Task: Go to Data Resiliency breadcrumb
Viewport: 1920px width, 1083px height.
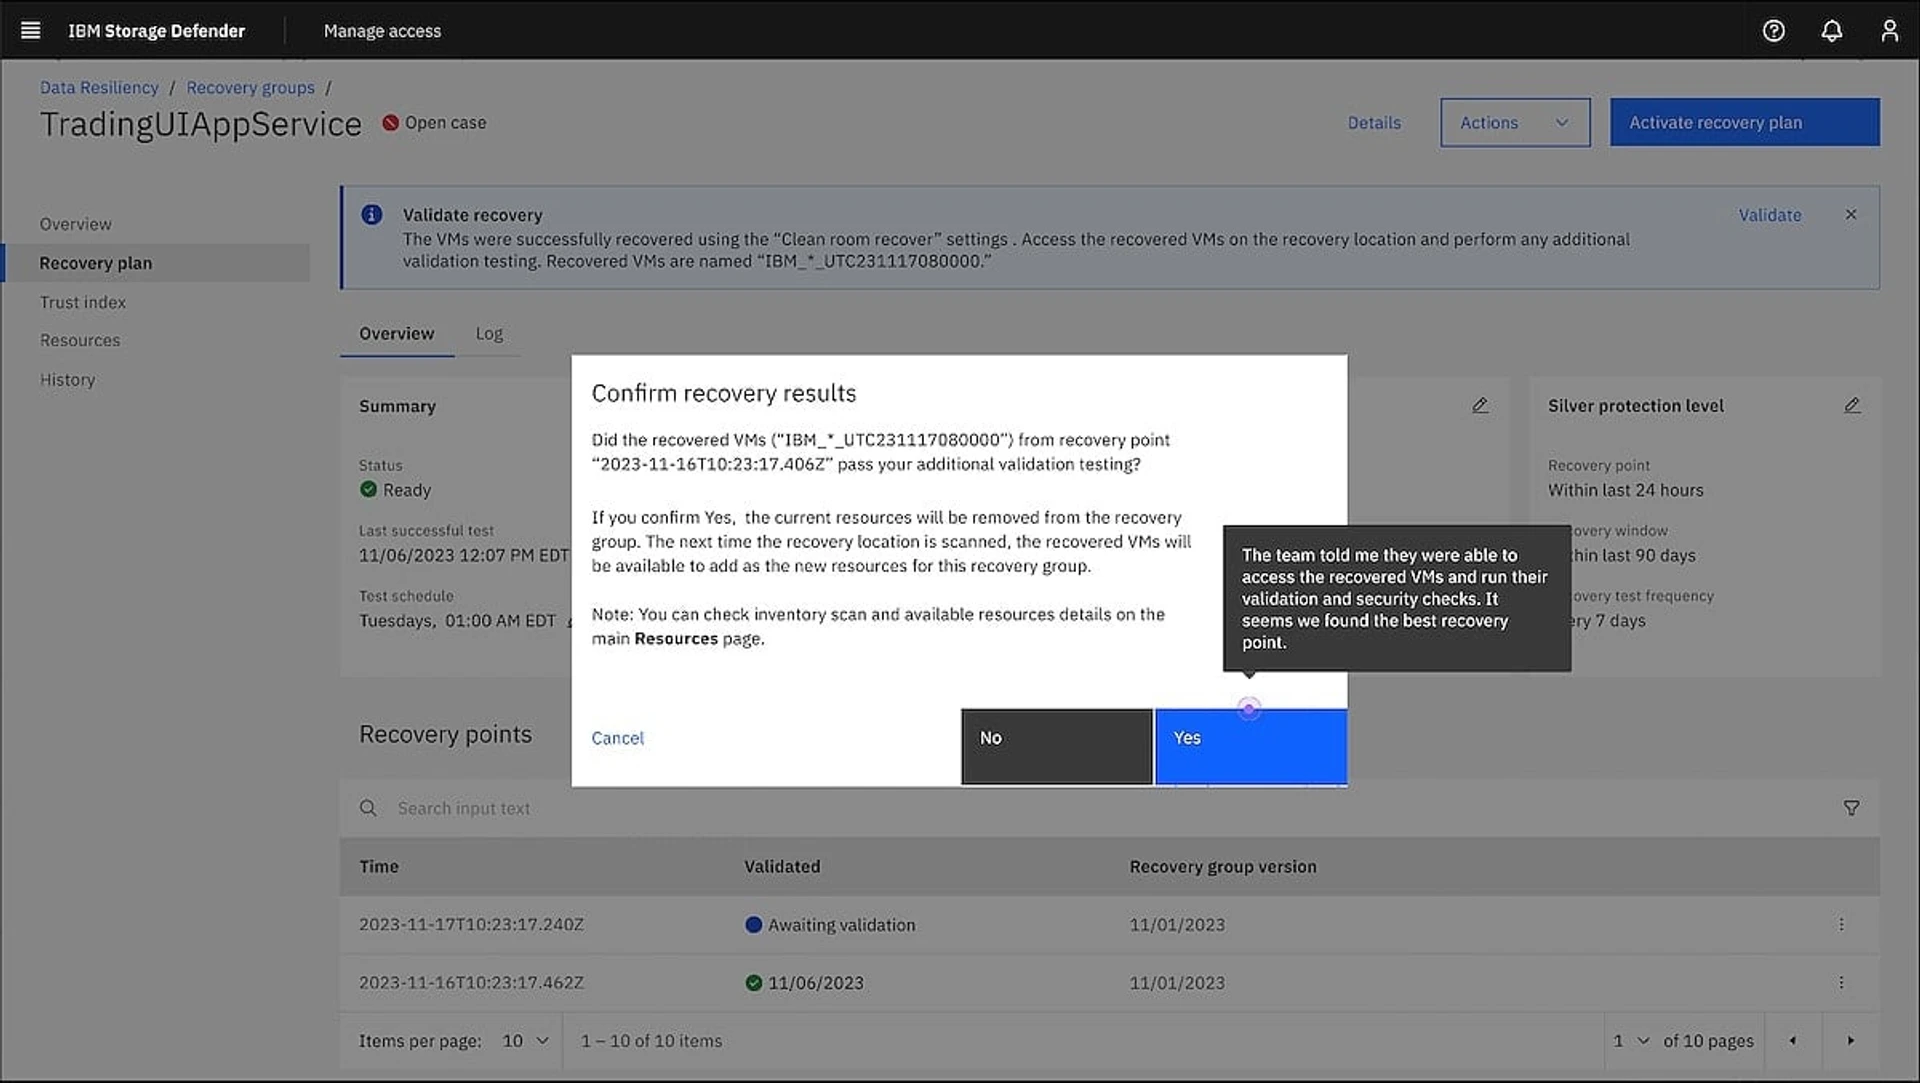Action: pos(99,88)
